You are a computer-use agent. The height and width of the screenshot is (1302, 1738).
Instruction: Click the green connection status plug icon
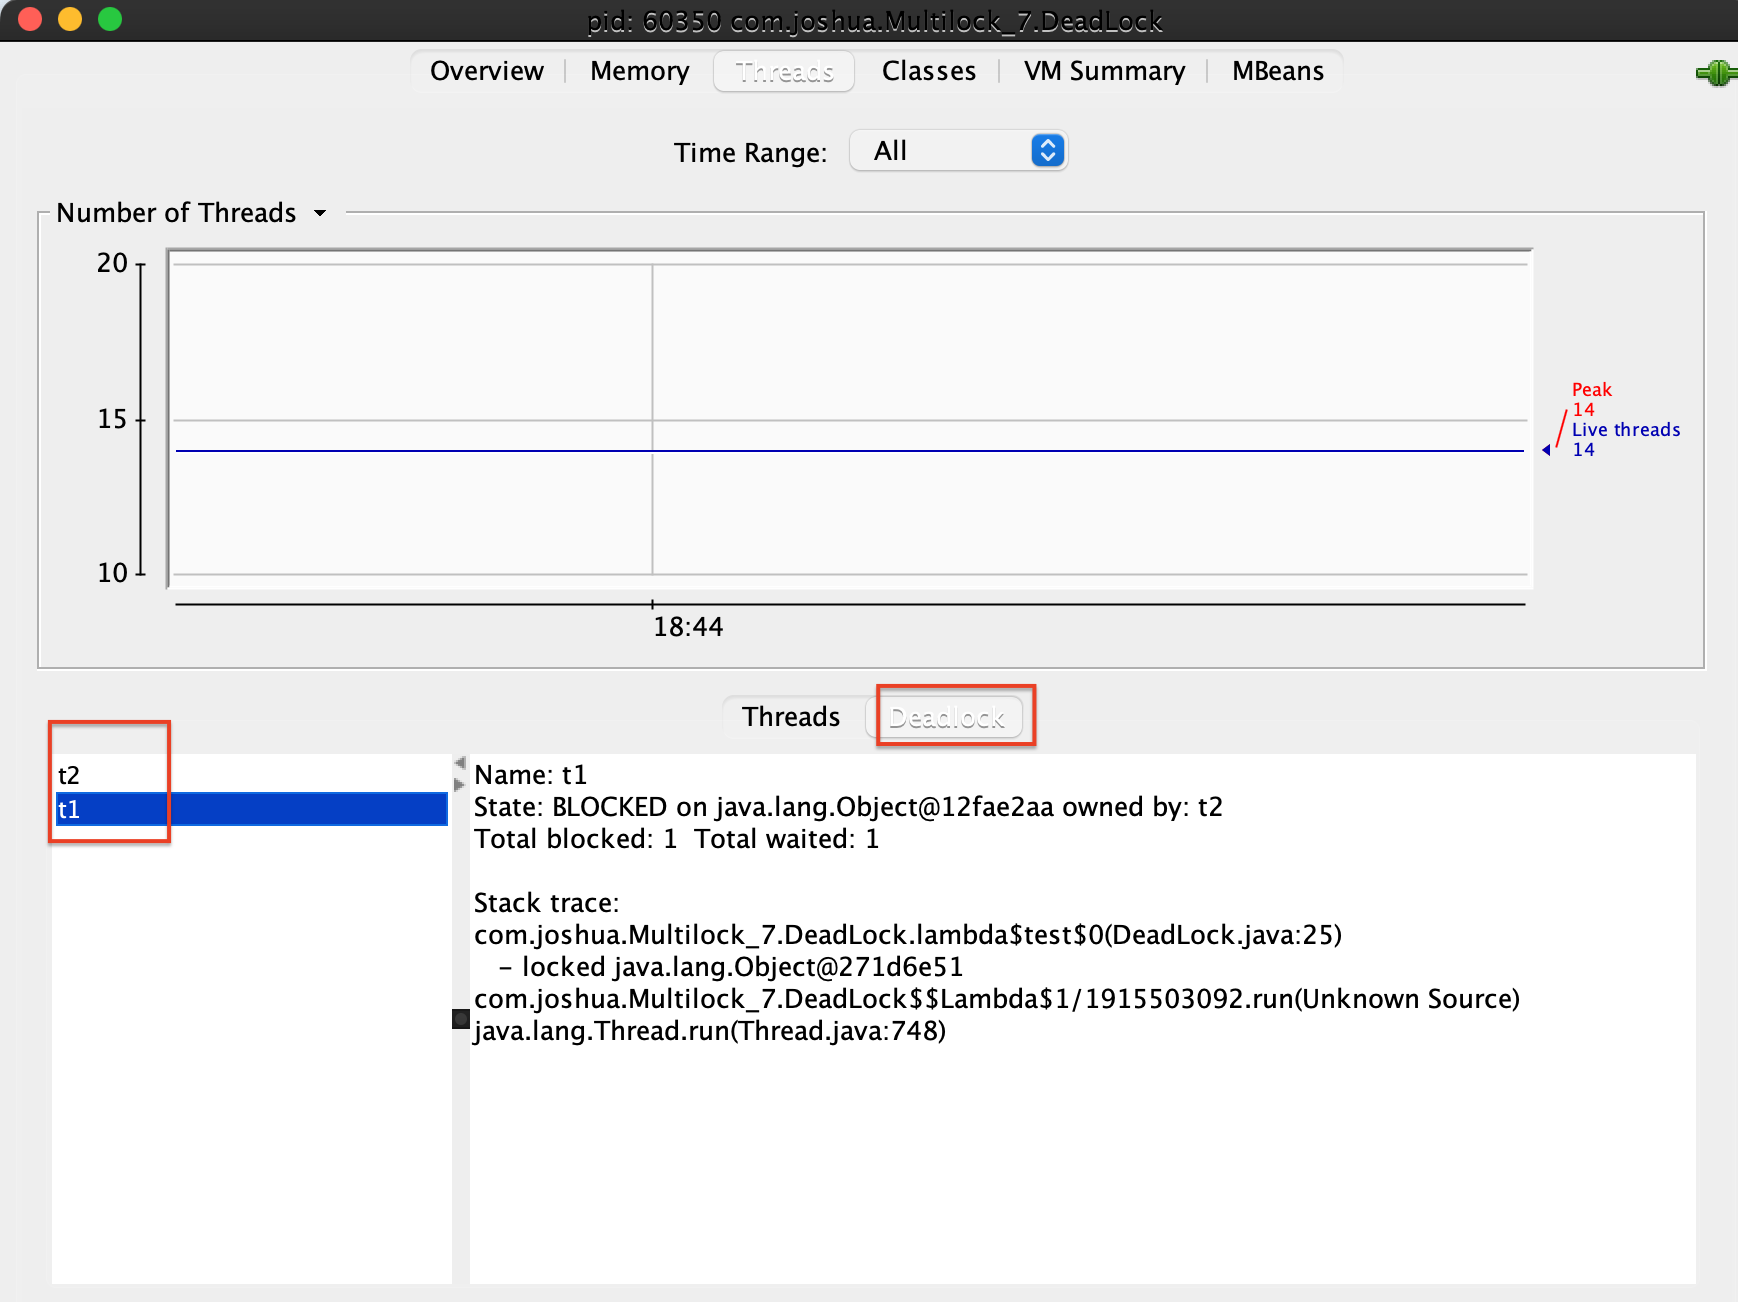pyautogui.click(x=1716, y=73)
